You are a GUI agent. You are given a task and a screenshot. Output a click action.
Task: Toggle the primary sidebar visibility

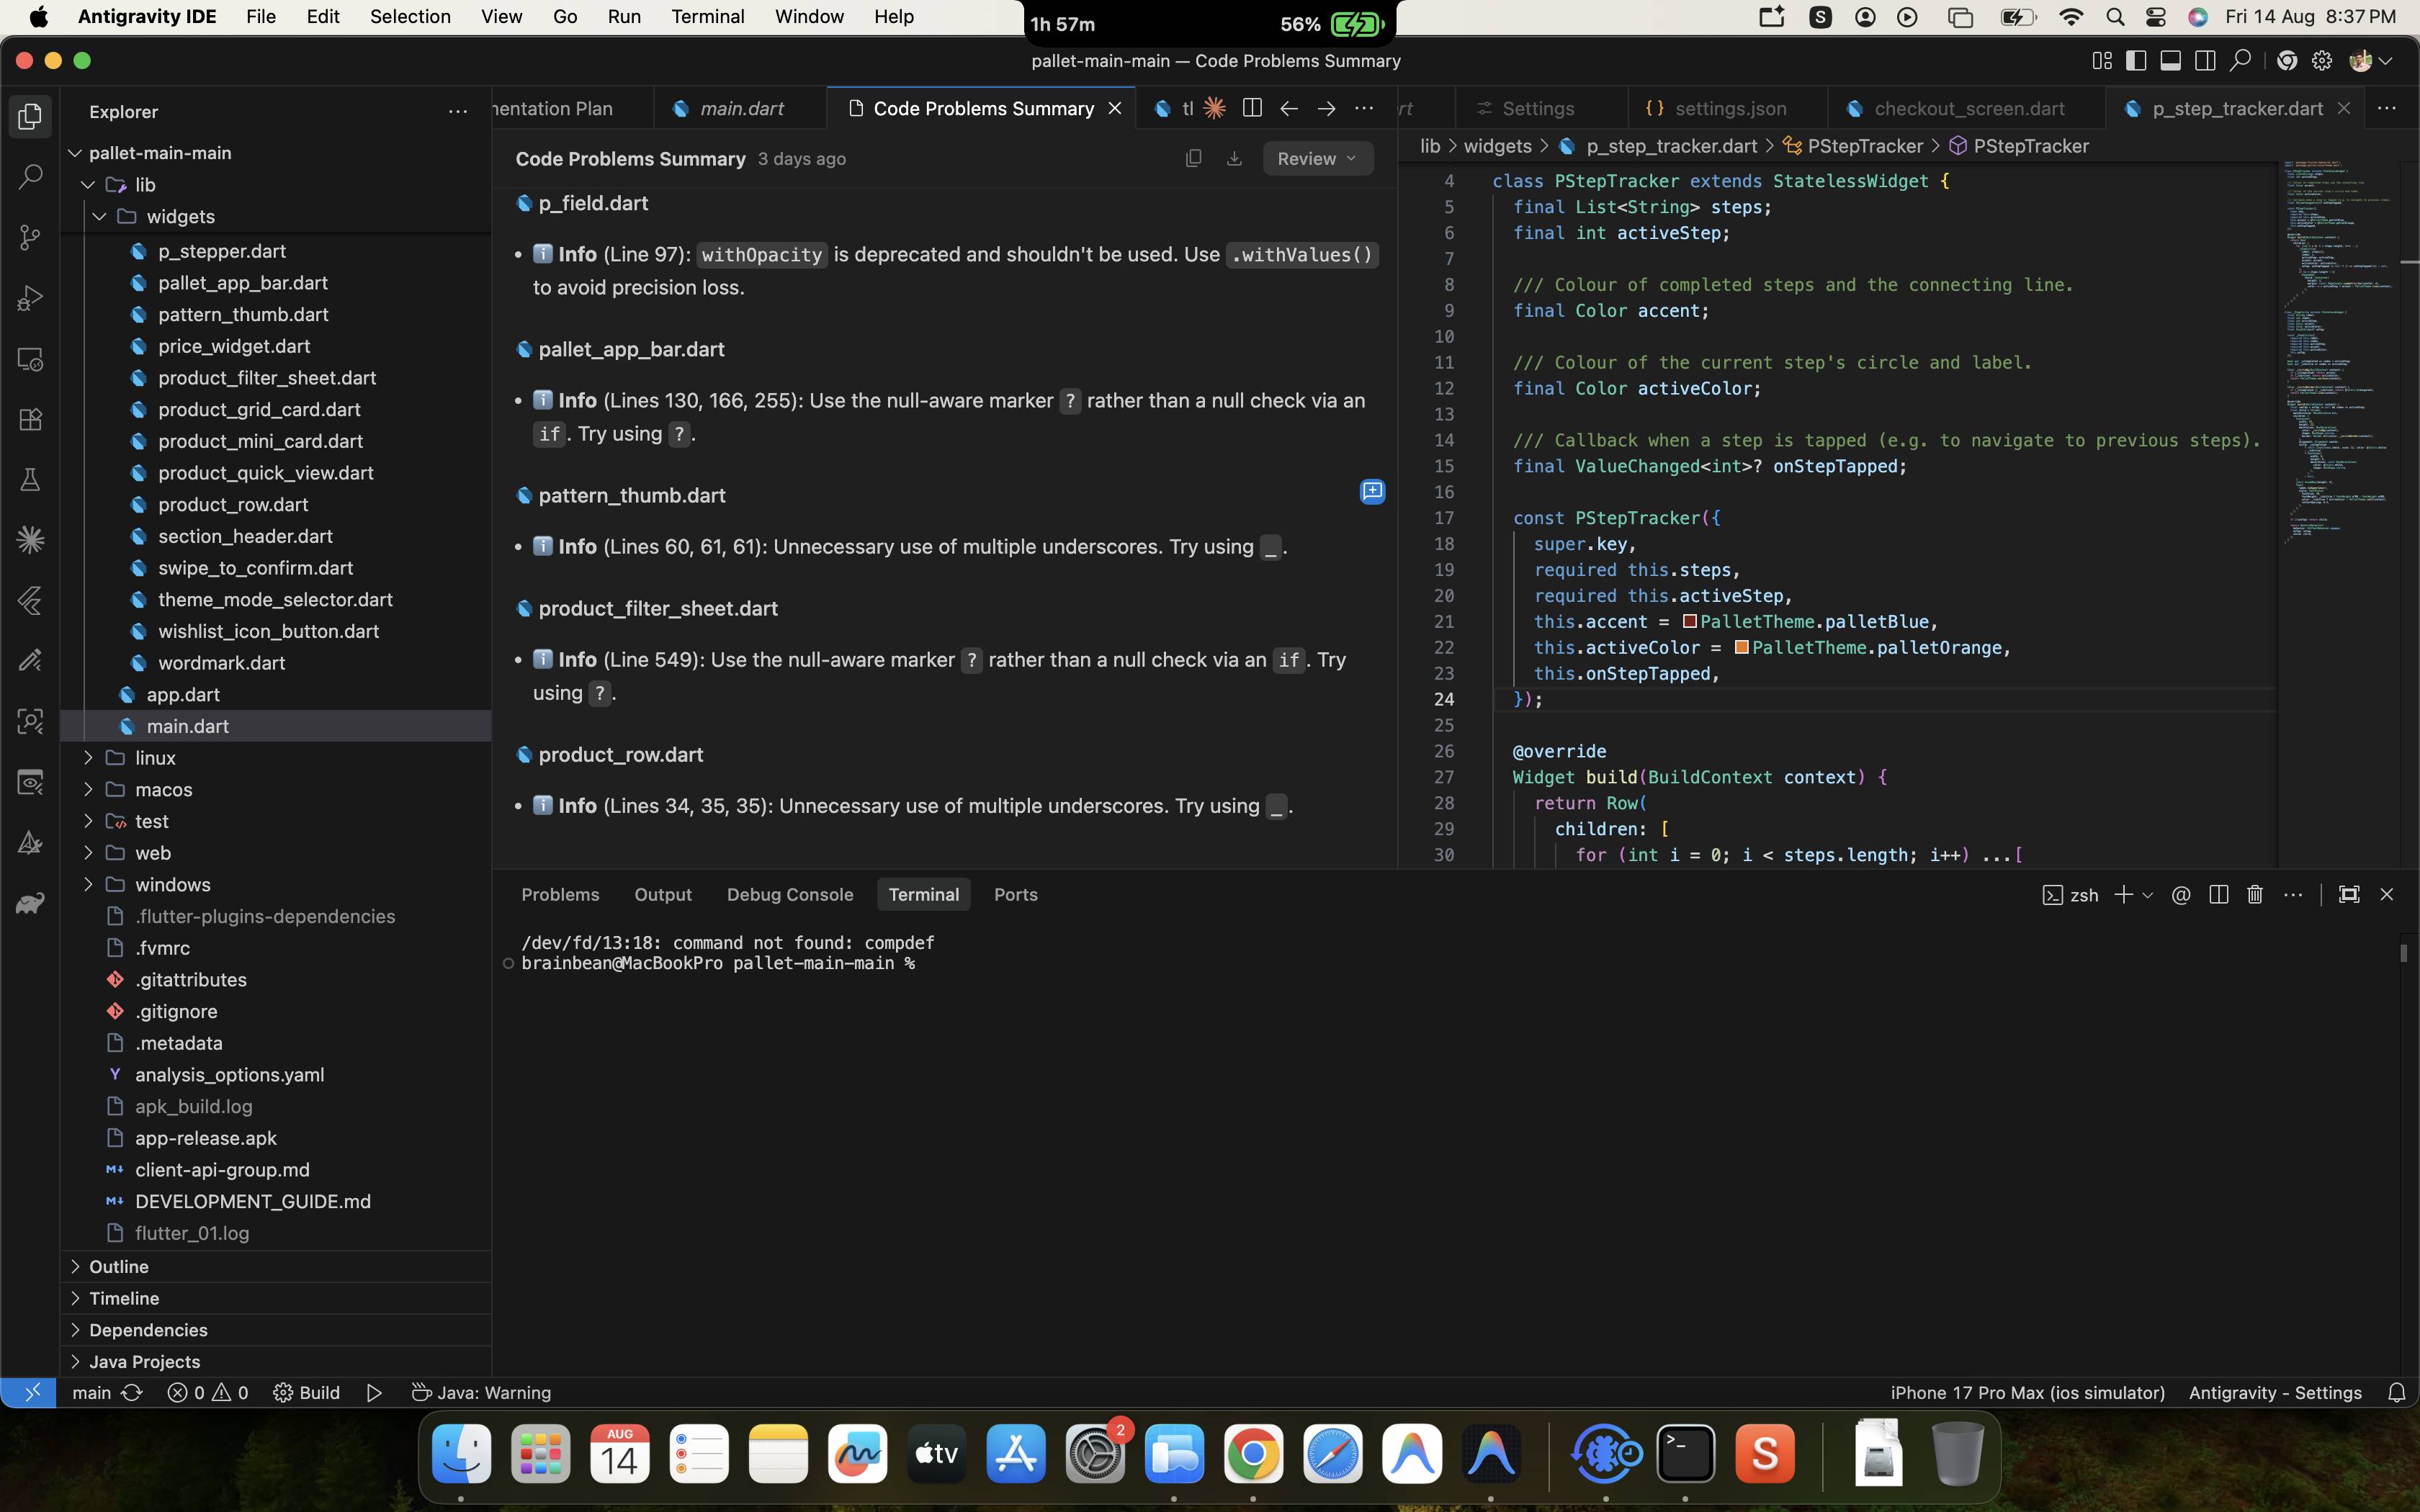pyautogui.click(x=2135, y=61)
